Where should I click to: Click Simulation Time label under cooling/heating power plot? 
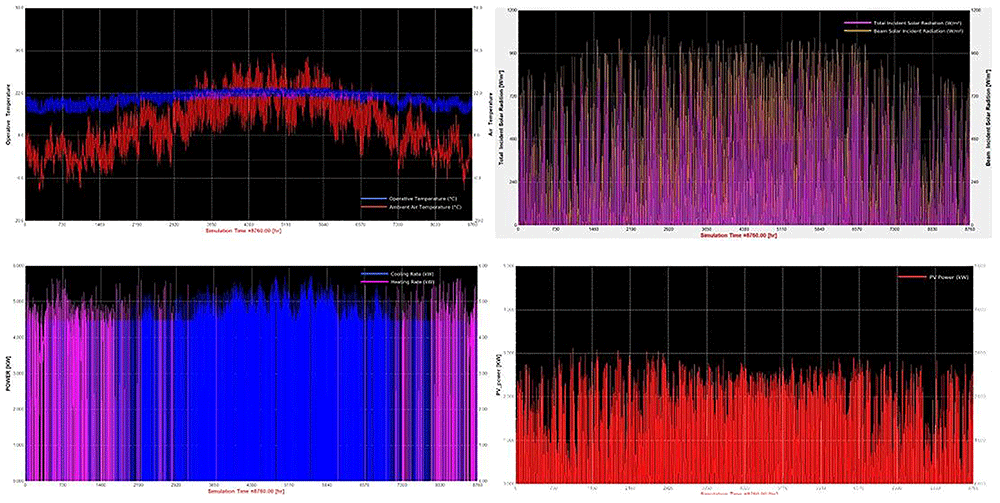pyautogui.click(x=246, y=491)
